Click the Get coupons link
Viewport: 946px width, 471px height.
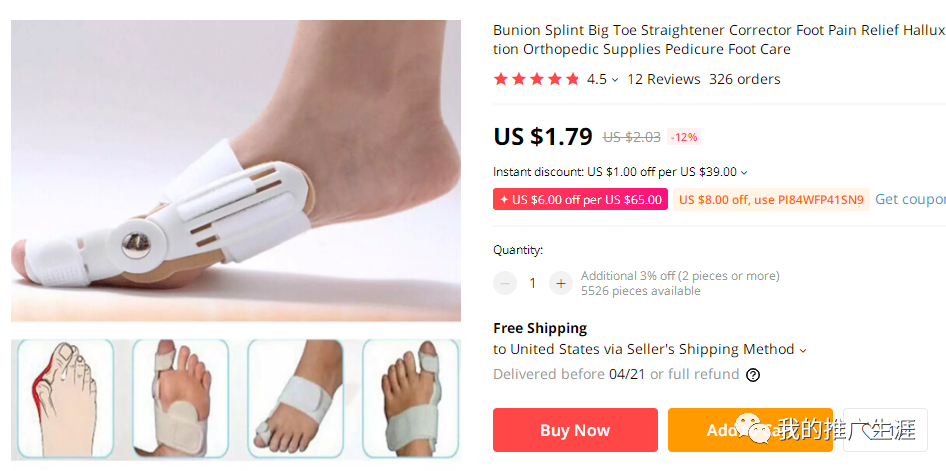pyautogui.click(x=909, y=199)
